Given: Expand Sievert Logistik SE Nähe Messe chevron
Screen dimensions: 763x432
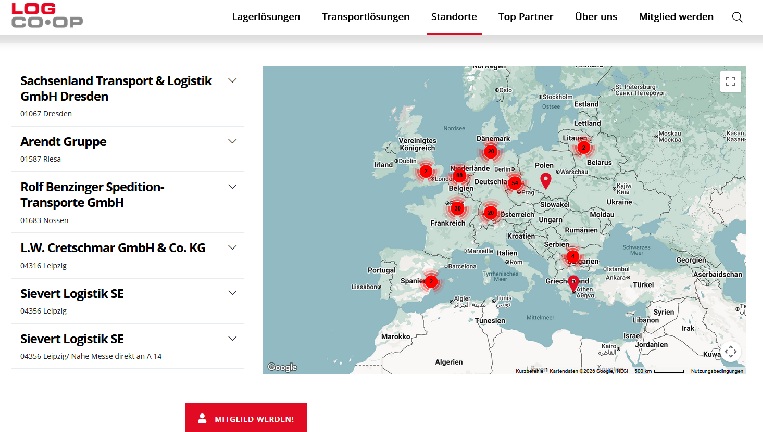Looking at the screenshot, I should tap(232, 339).
